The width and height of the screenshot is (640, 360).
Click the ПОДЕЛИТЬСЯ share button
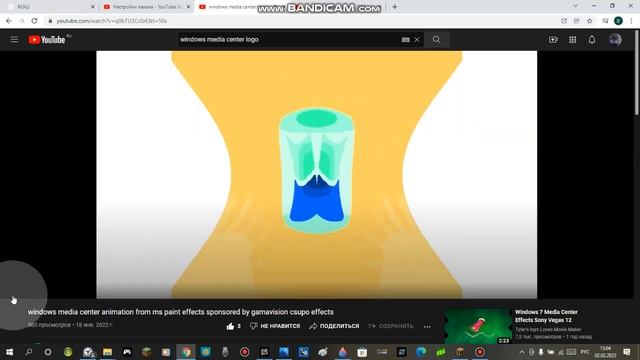[334, 326]
